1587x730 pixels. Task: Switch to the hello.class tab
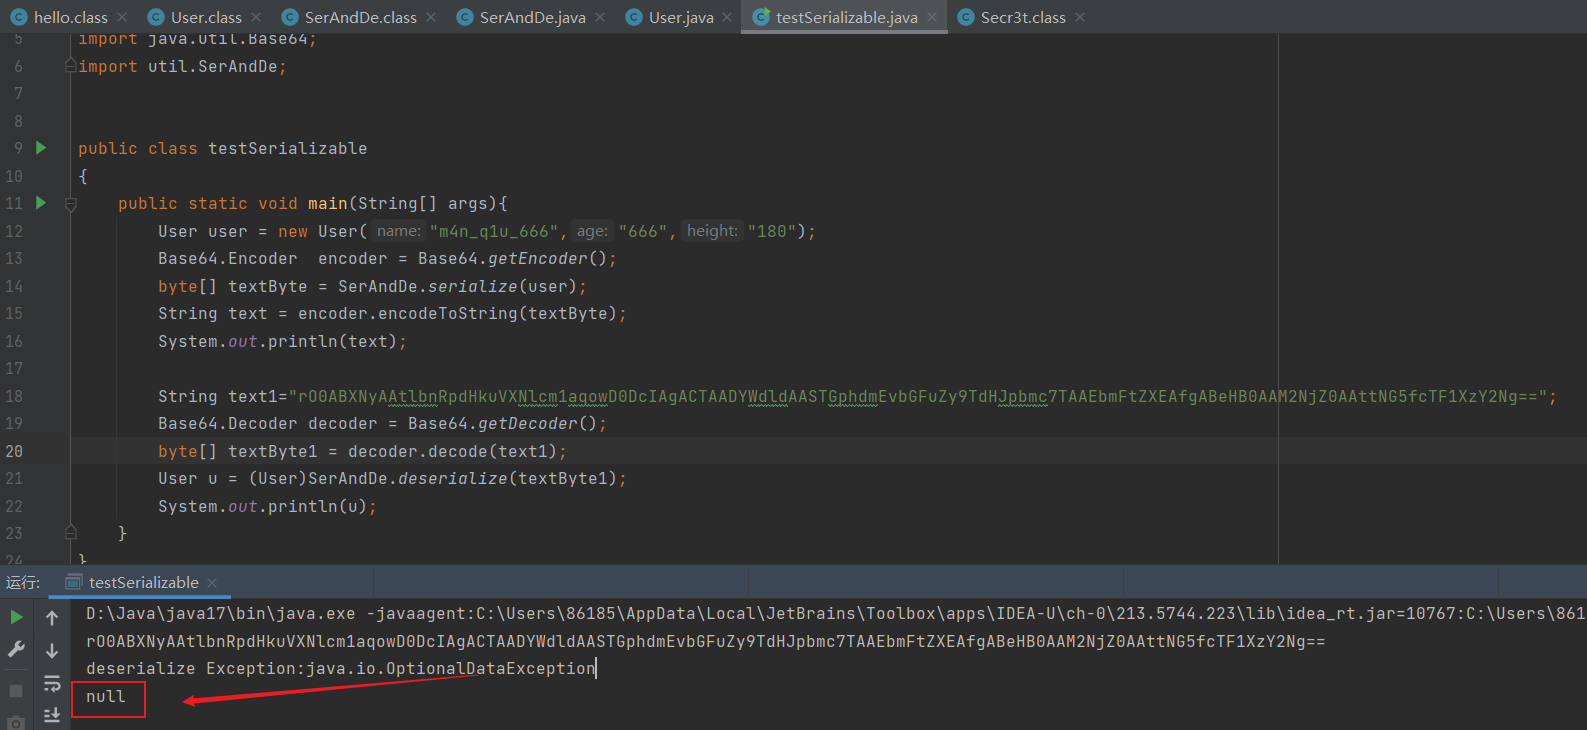[x=70, y=17]
